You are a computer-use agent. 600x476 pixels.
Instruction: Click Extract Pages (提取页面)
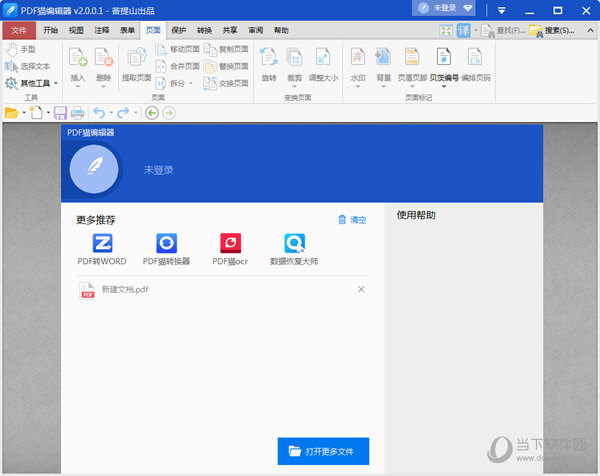(x=137, y=64)
